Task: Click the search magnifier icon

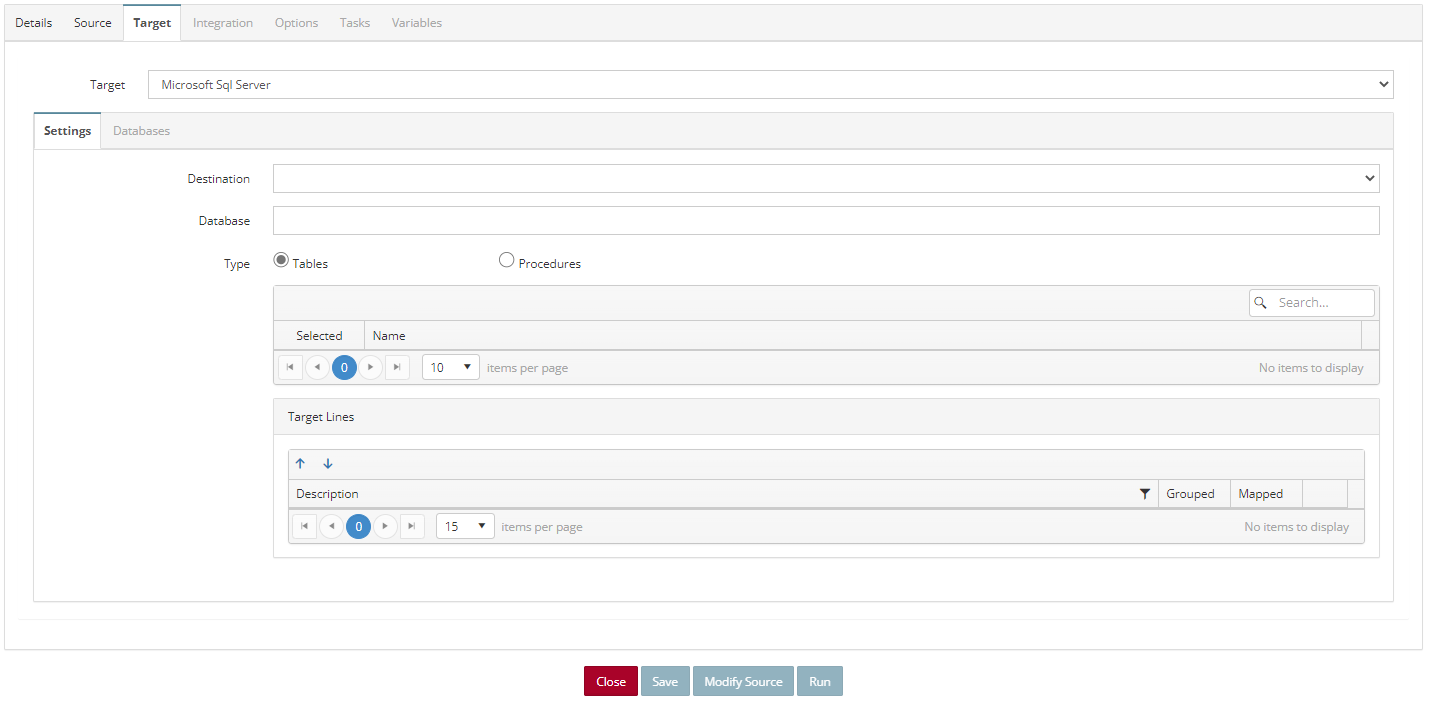Action: pos(1261,303)
